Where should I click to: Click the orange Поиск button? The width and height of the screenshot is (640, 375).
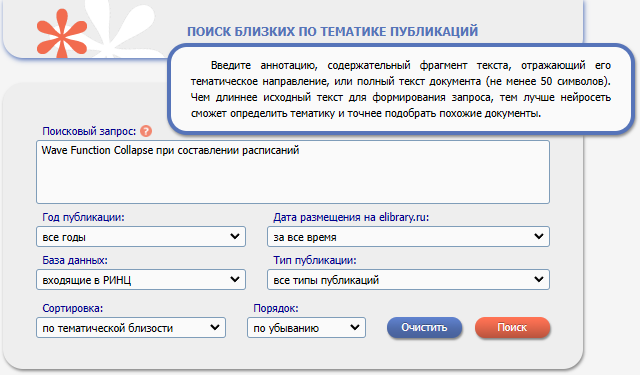click(x=512, y=327)
